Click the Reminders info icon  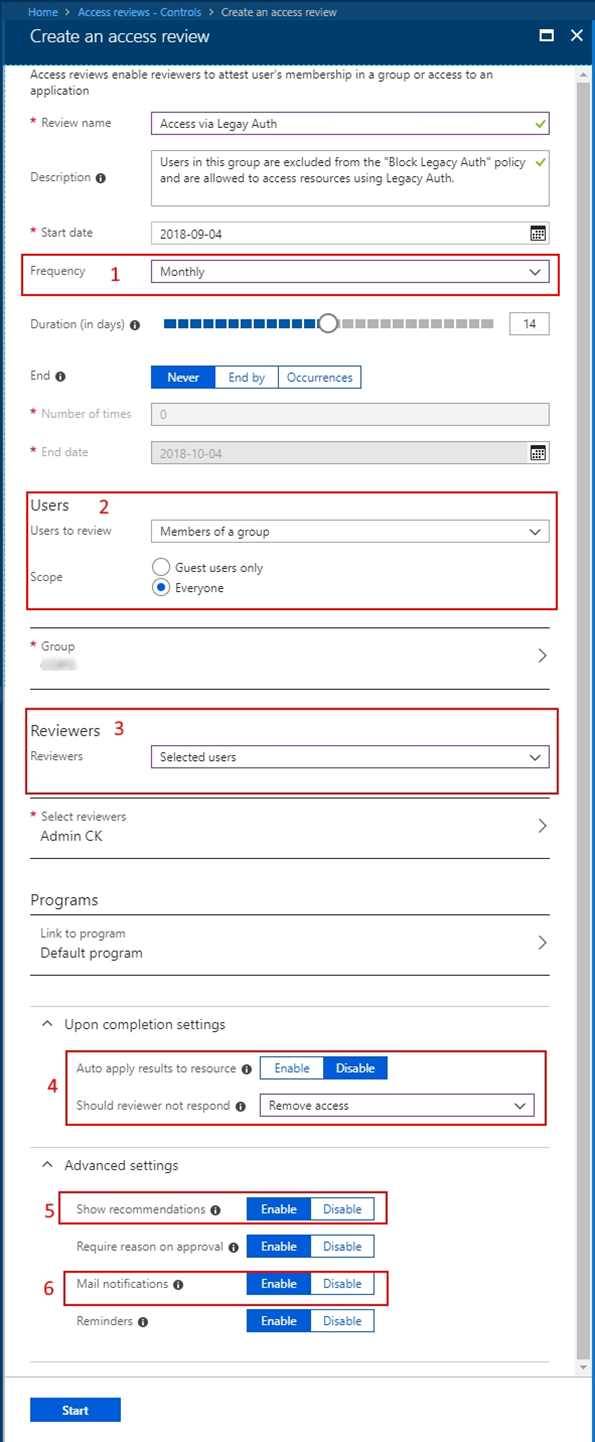click(143, 1322)
